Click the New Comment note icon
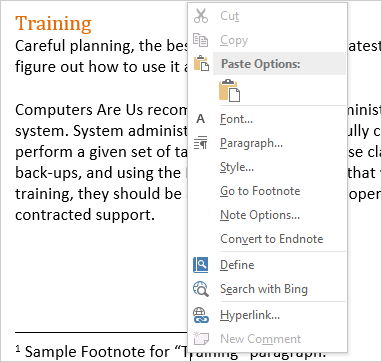 [x=201, y=339]
